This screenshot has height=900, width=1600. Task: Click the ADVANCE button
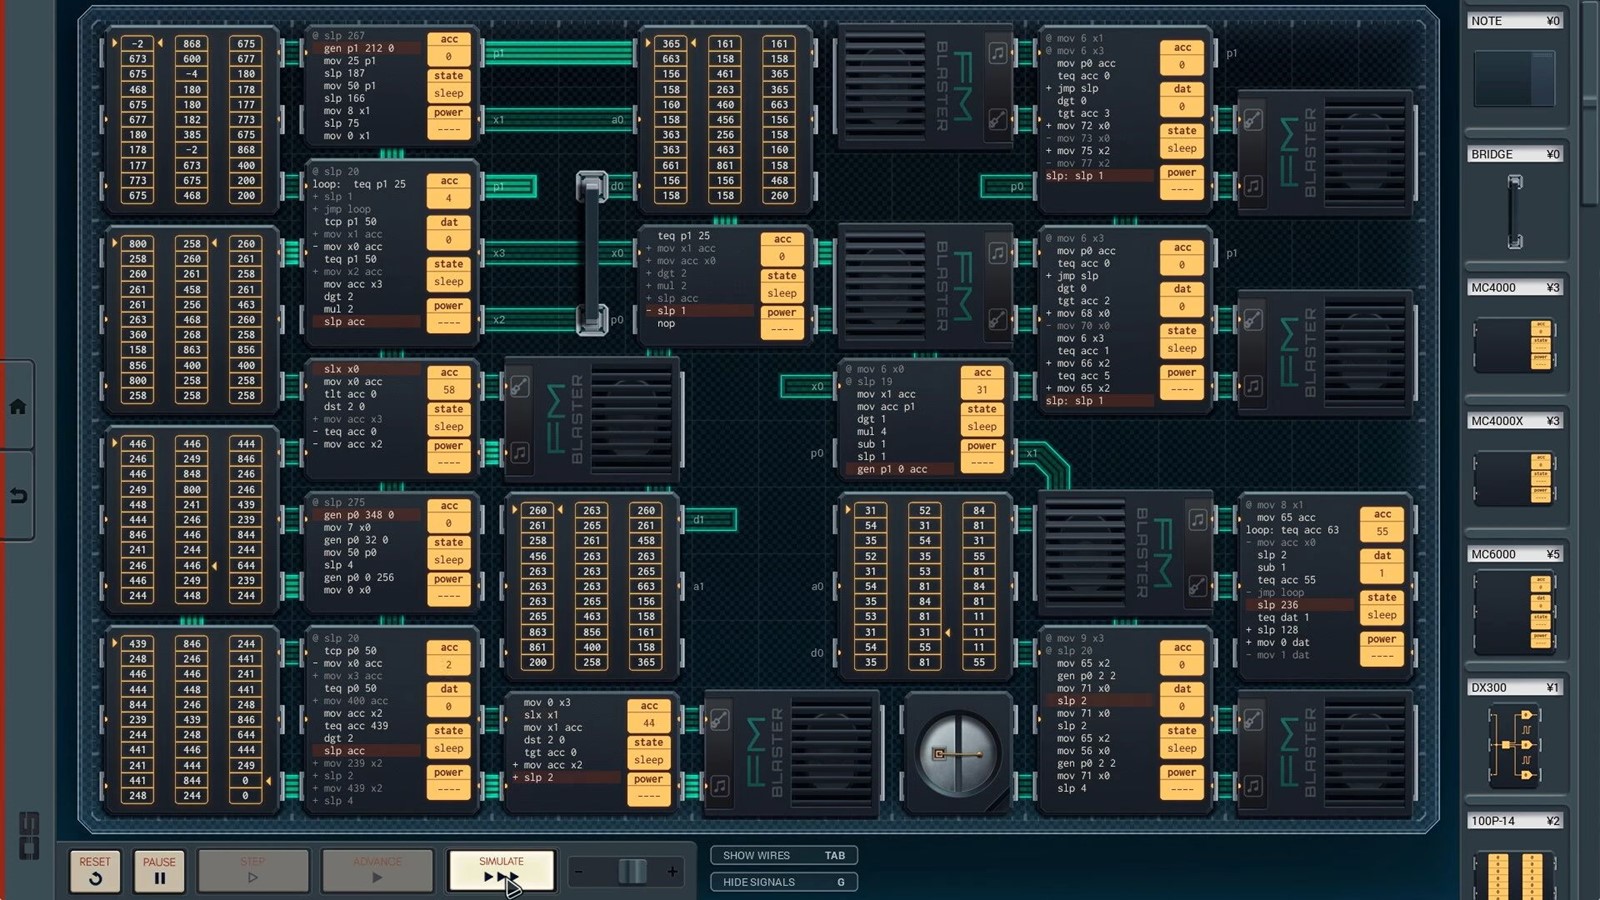coord(377,871)
